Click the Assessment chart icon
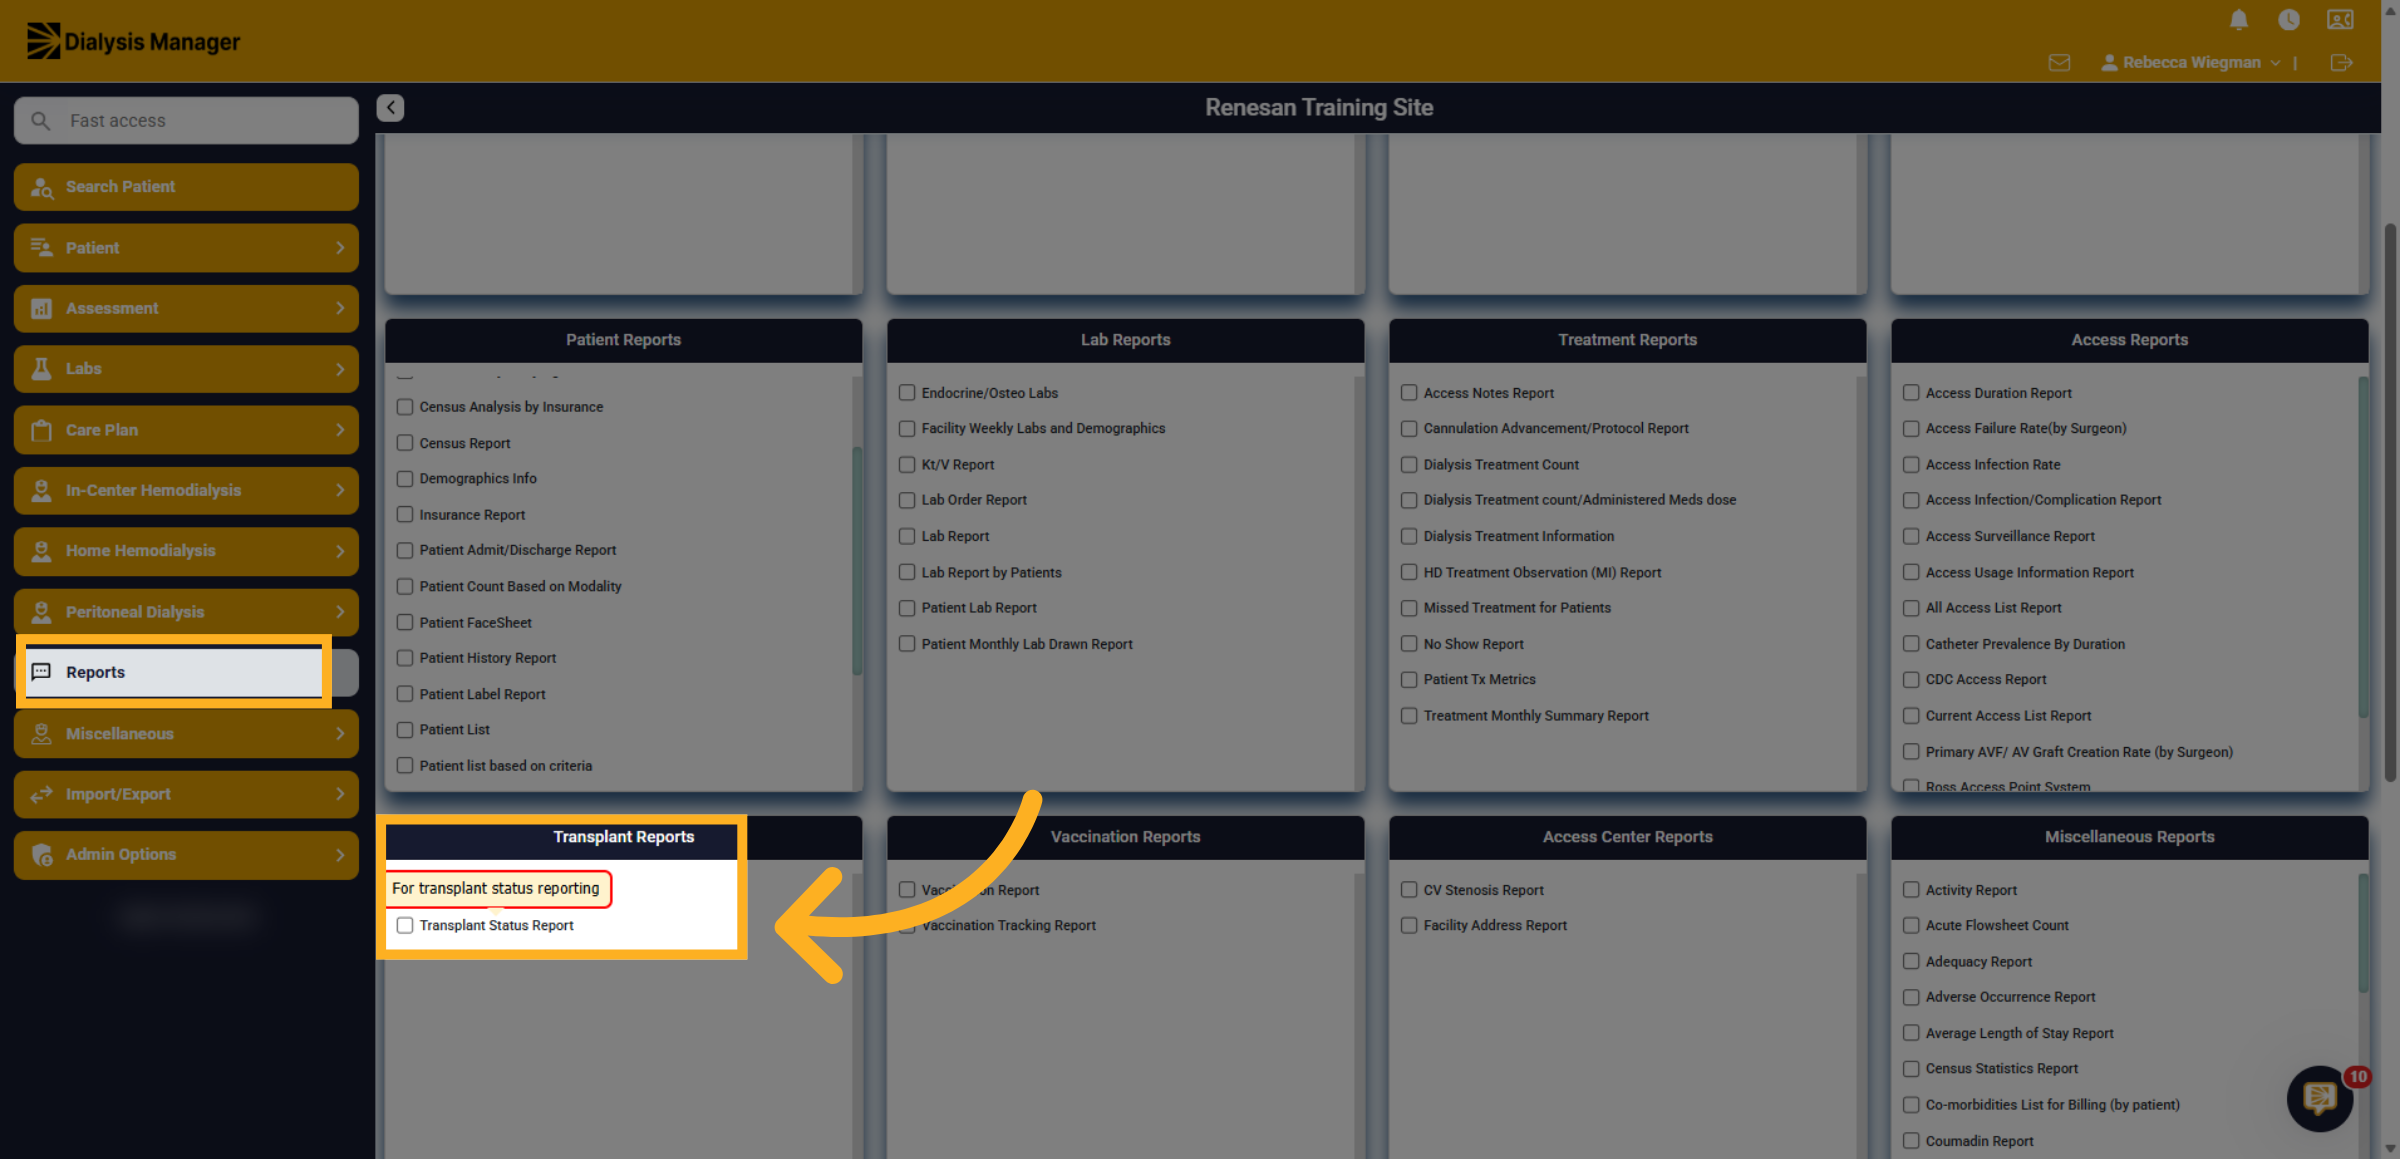Screen dimensions: 2400x1159 click(x=41, y=308)
